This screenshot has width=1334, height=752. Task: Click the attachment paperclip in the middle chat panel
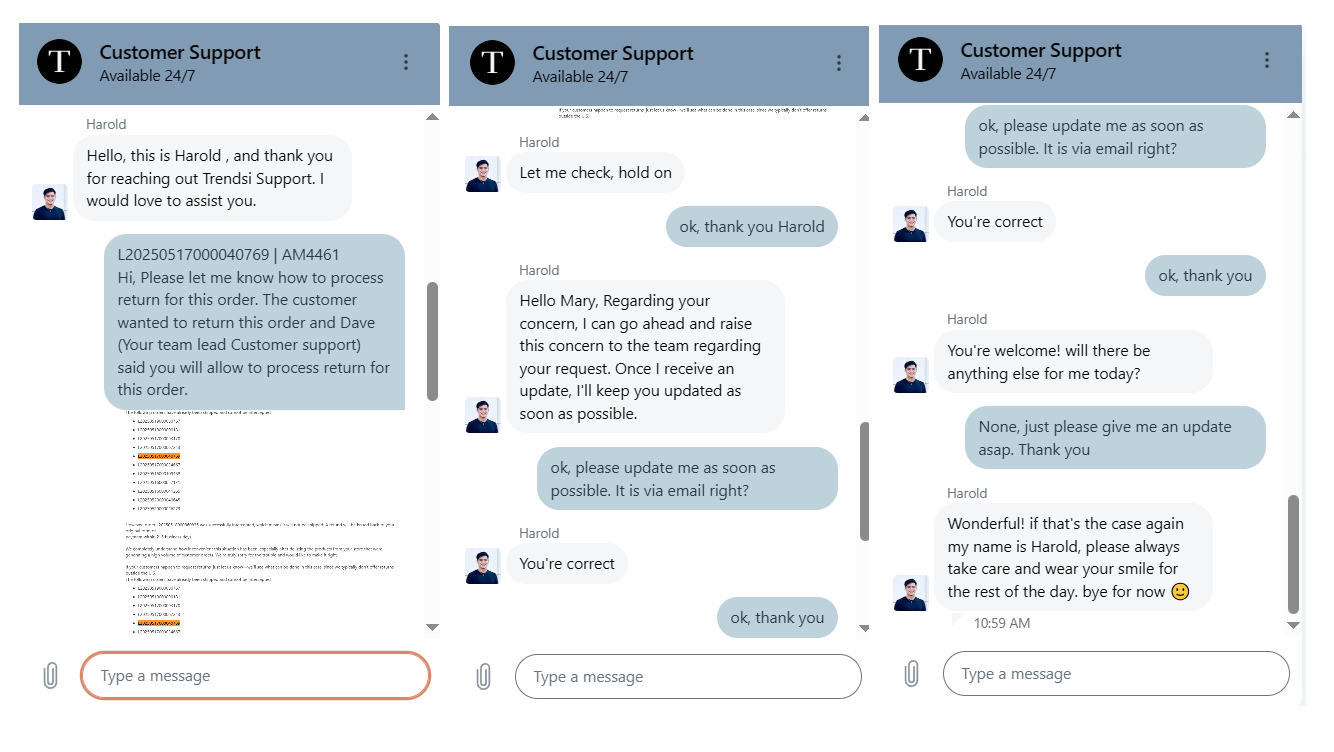click(x=484, y=677)
